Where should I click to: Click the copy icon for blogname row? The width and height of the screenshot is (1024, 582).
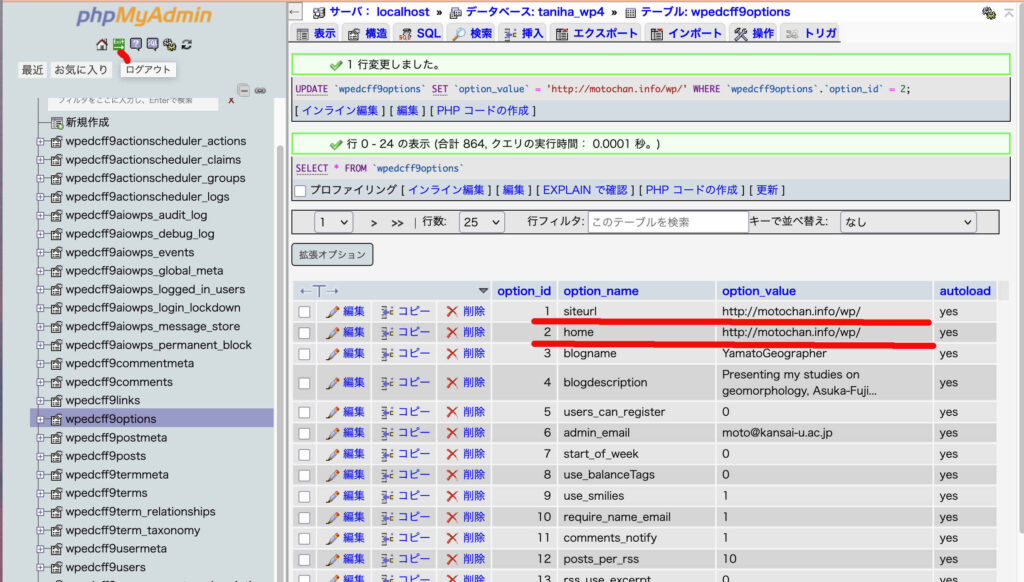tap(387, 353)
